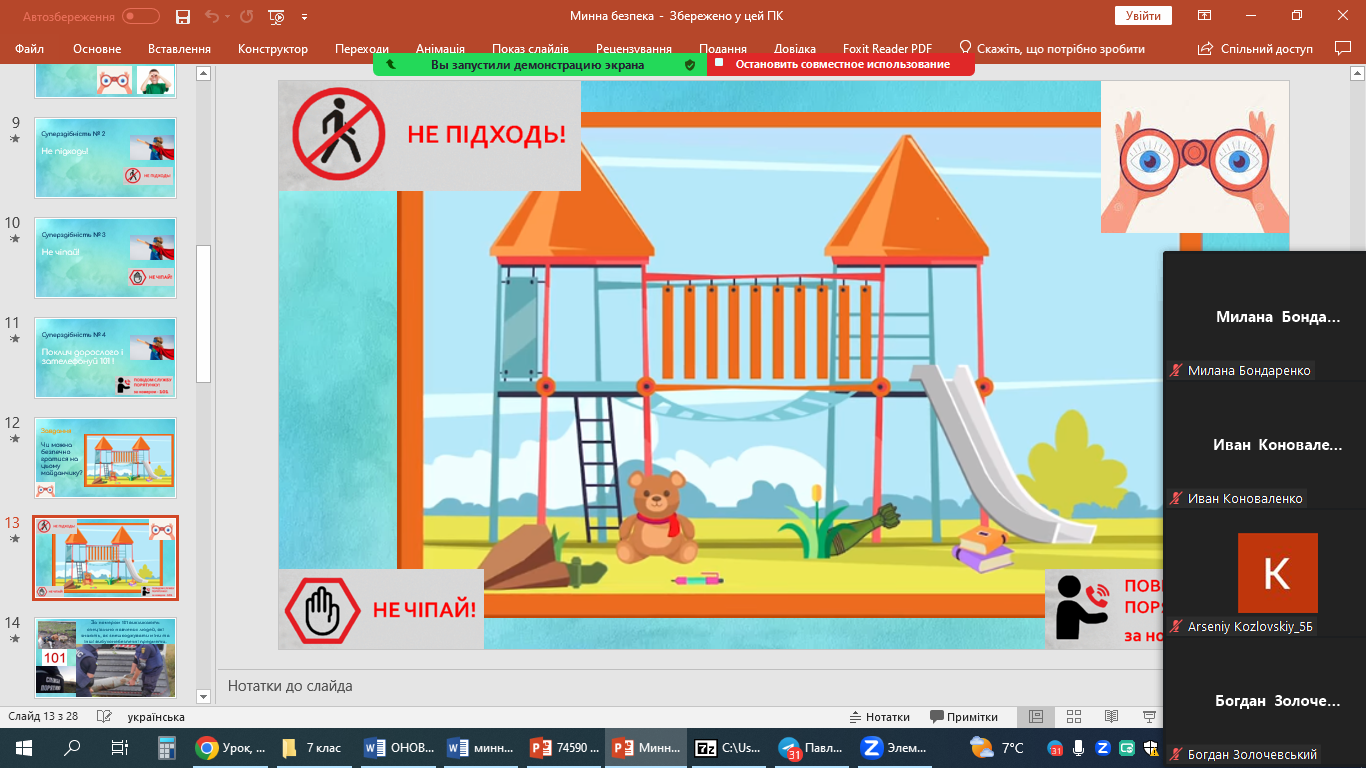1366x768 pixels.
Task: Click Arseniy Kozlovskiy's 'K' avatar tile
Action: coord(1277,573)
